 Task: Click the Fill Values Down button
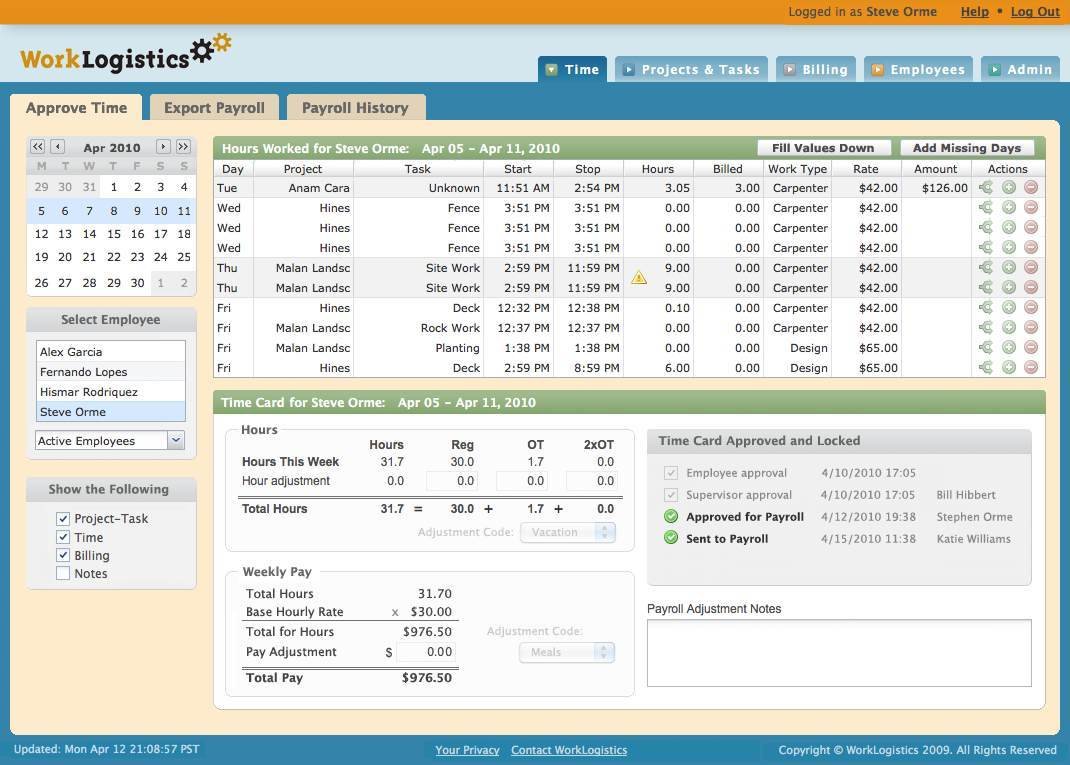824,148
